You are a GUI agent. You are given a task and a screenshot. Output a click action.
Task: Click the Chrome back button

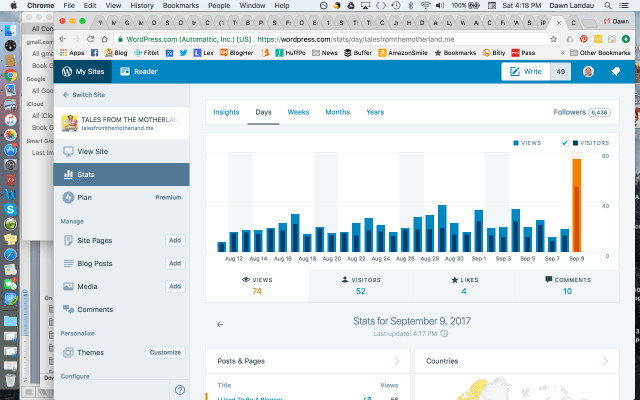point(62,39)
